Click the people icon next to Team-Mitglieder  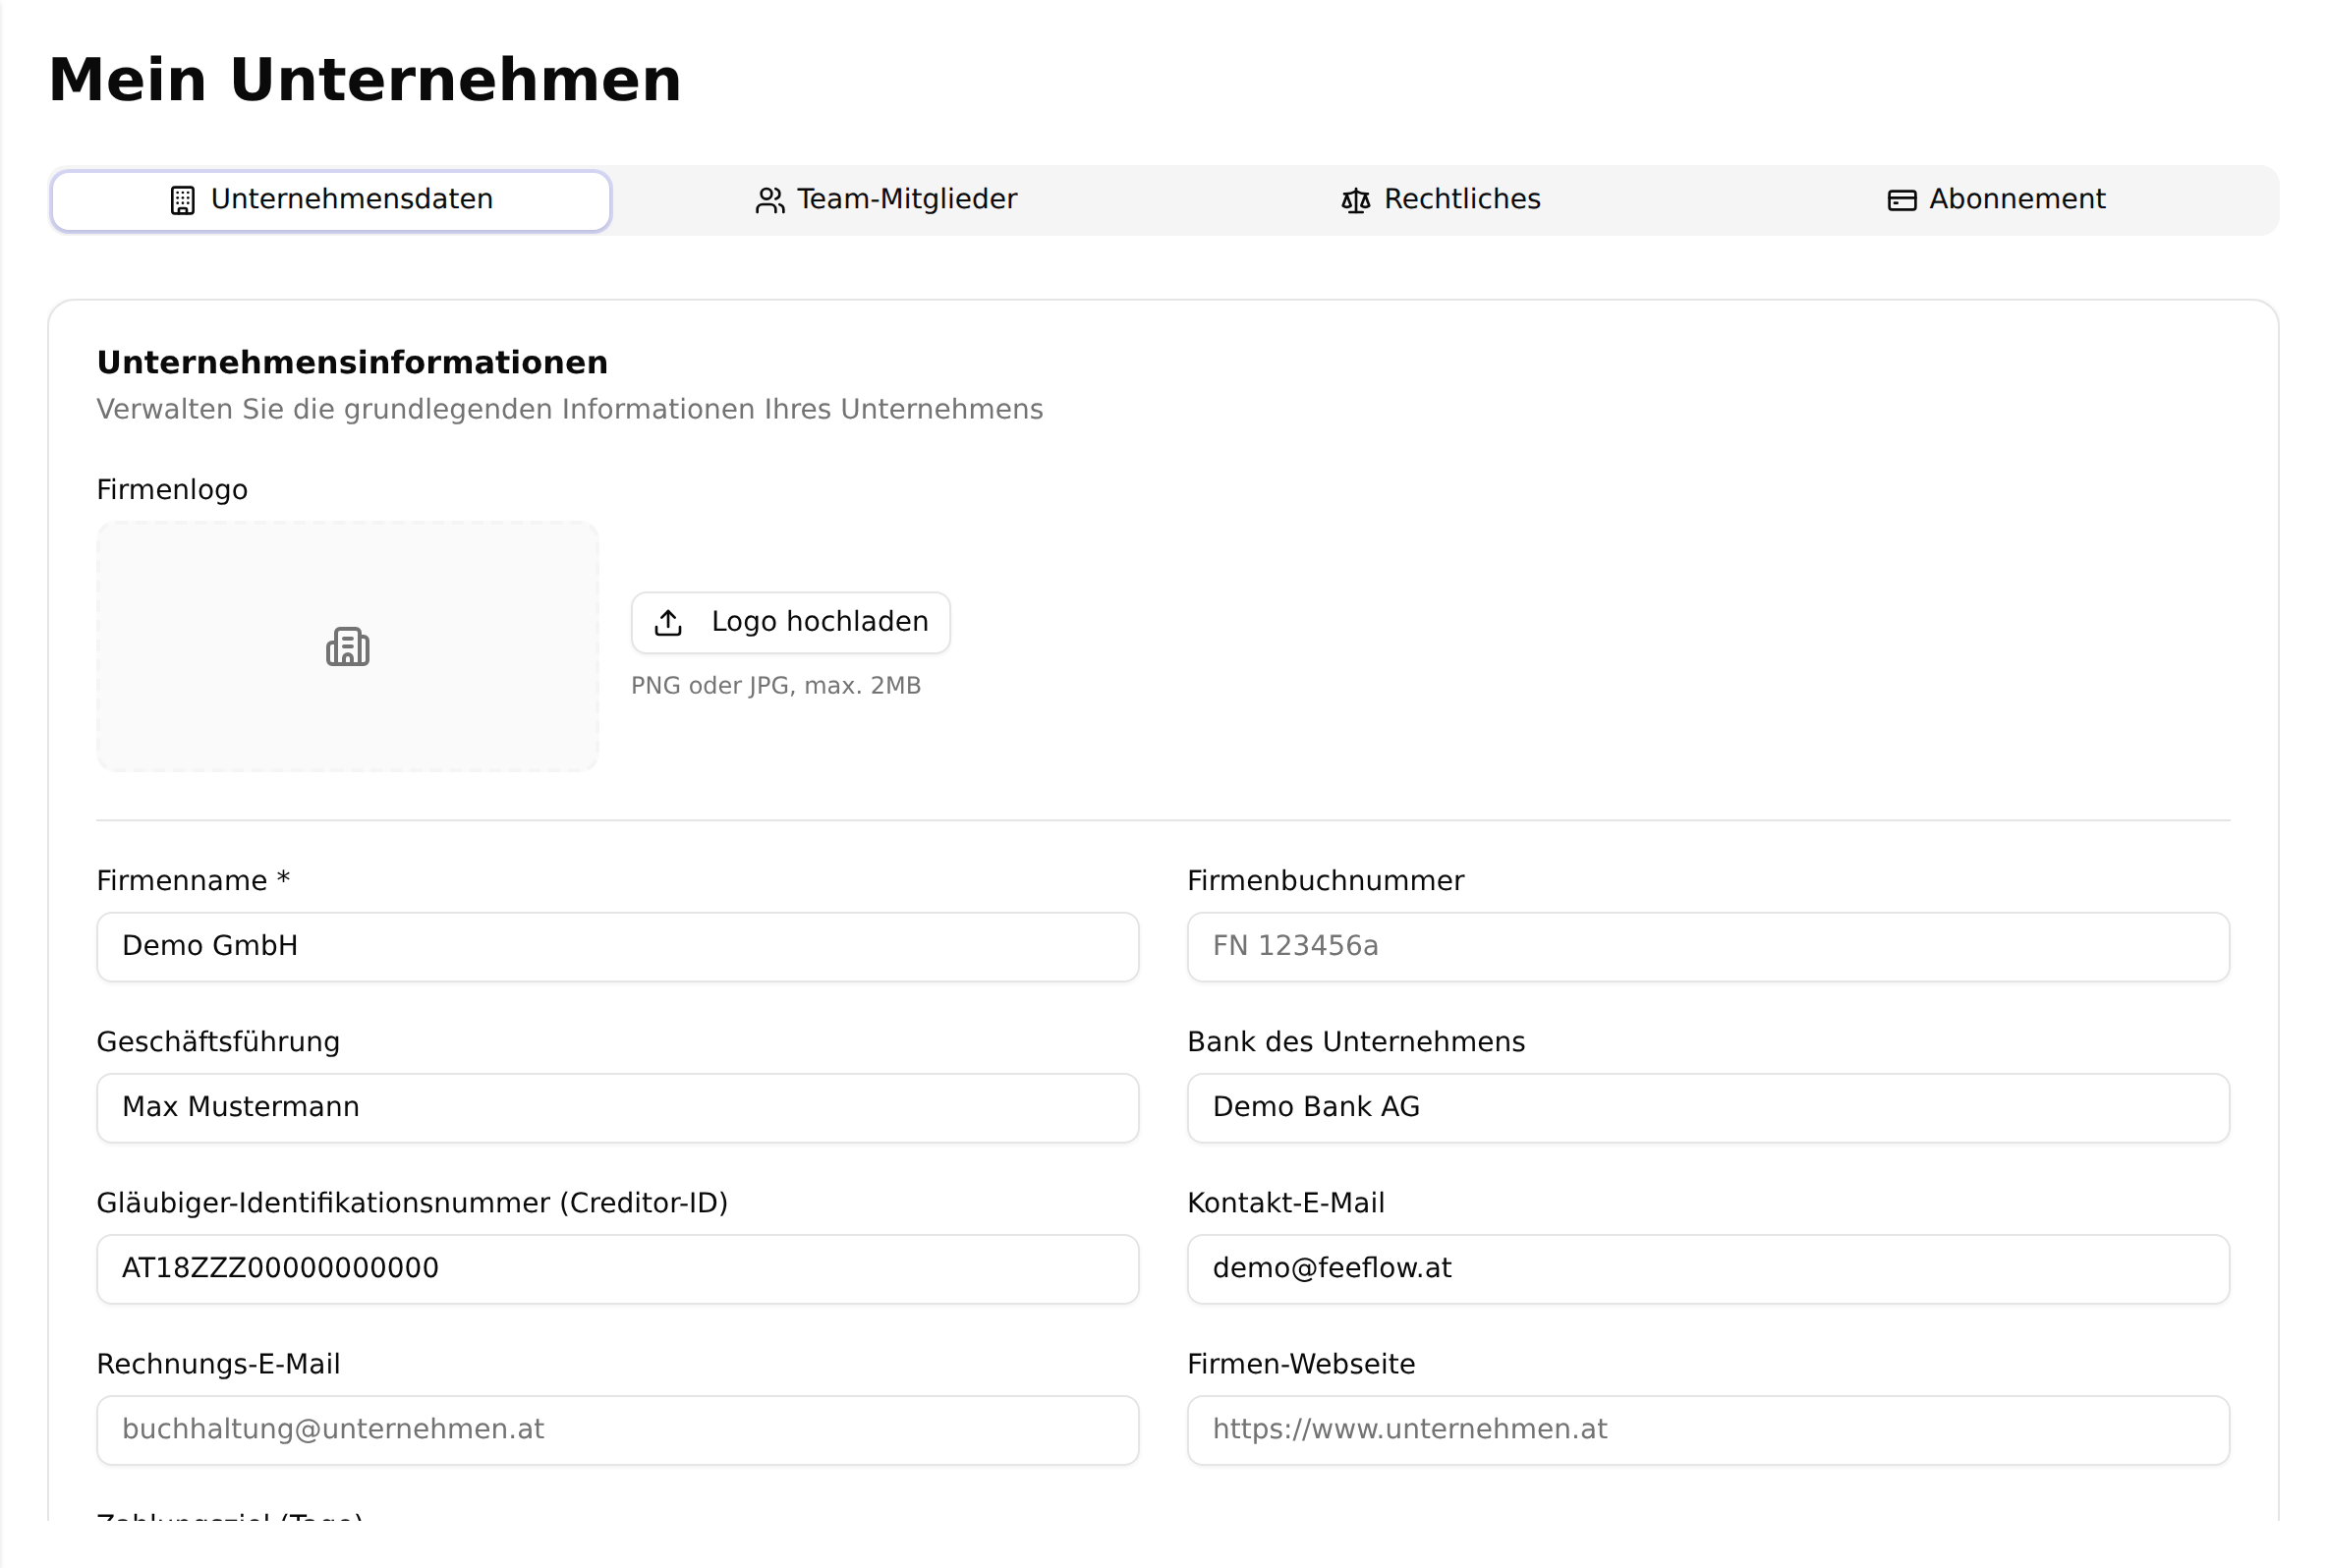pyautogui.click(x=769, y=200)
